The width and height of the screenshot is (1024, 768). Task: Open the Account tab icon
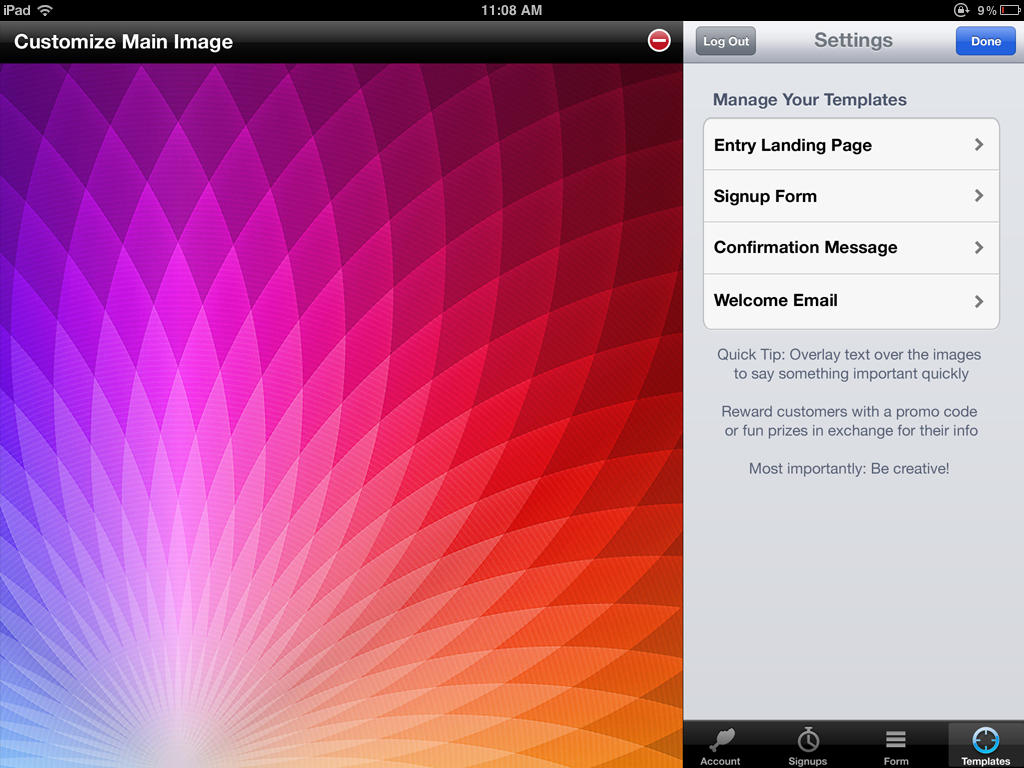point(720,740)
